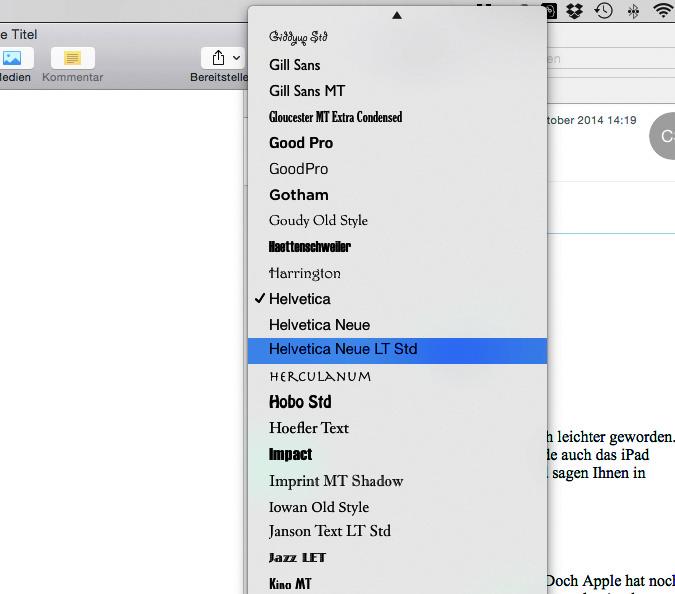Choose the light GoodPro font
Image resolution: width=675 pixels, height=594 pixels.
[397, 169]
